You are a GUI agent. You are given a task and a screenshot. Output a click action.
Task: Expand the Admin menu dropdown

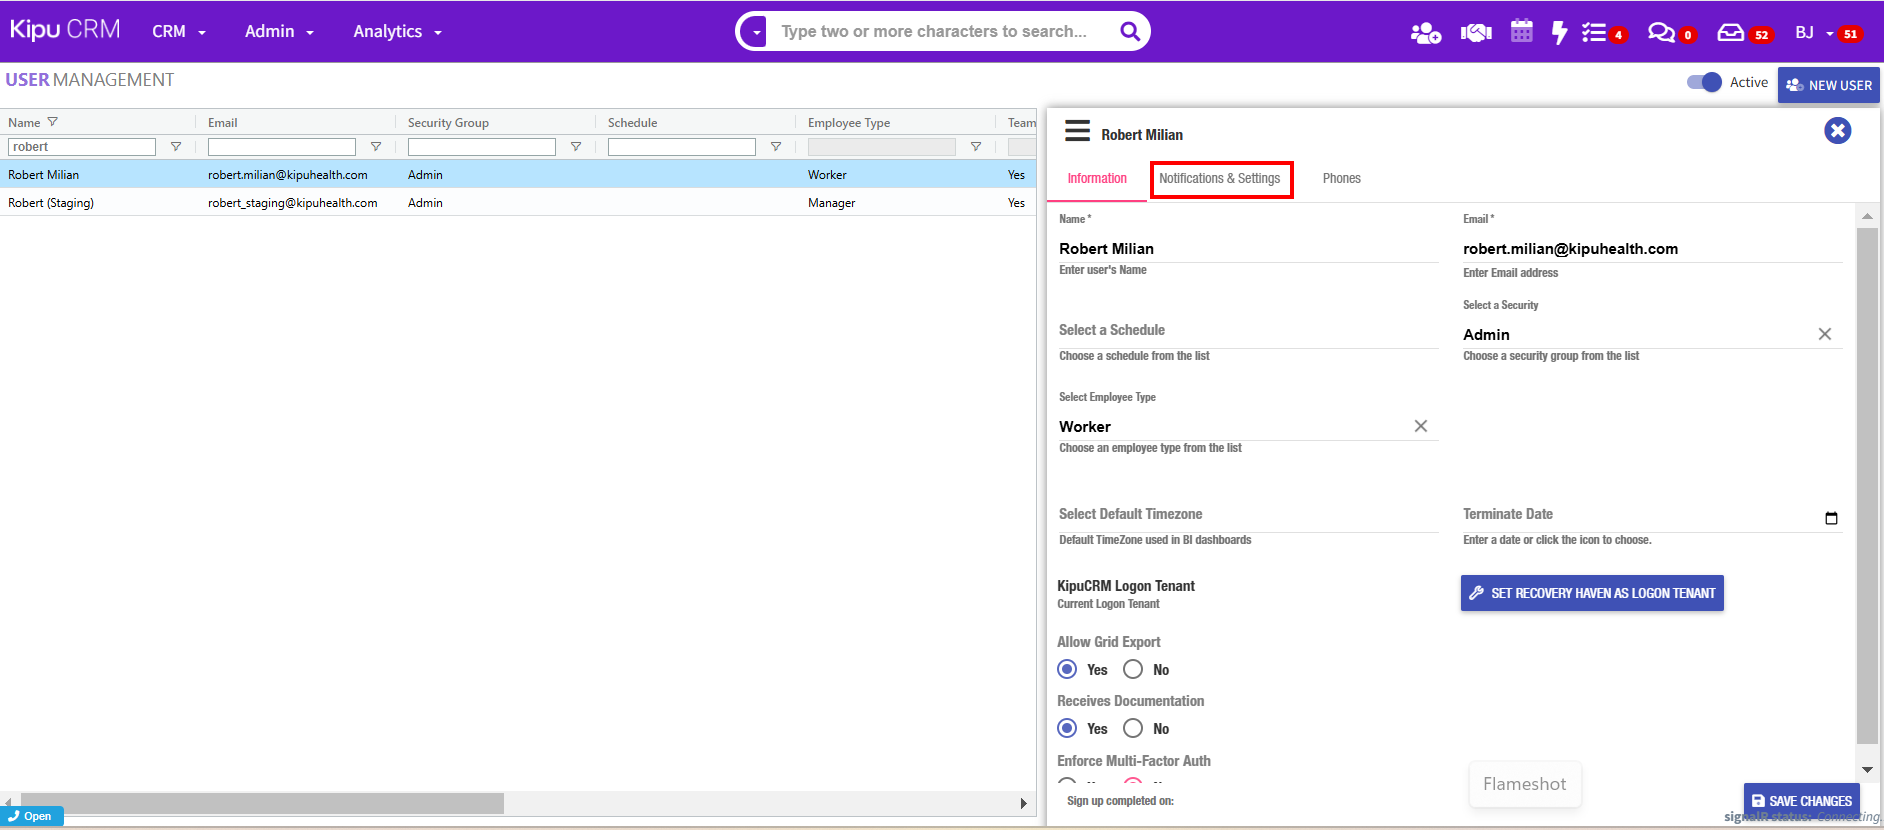[279, 32]
